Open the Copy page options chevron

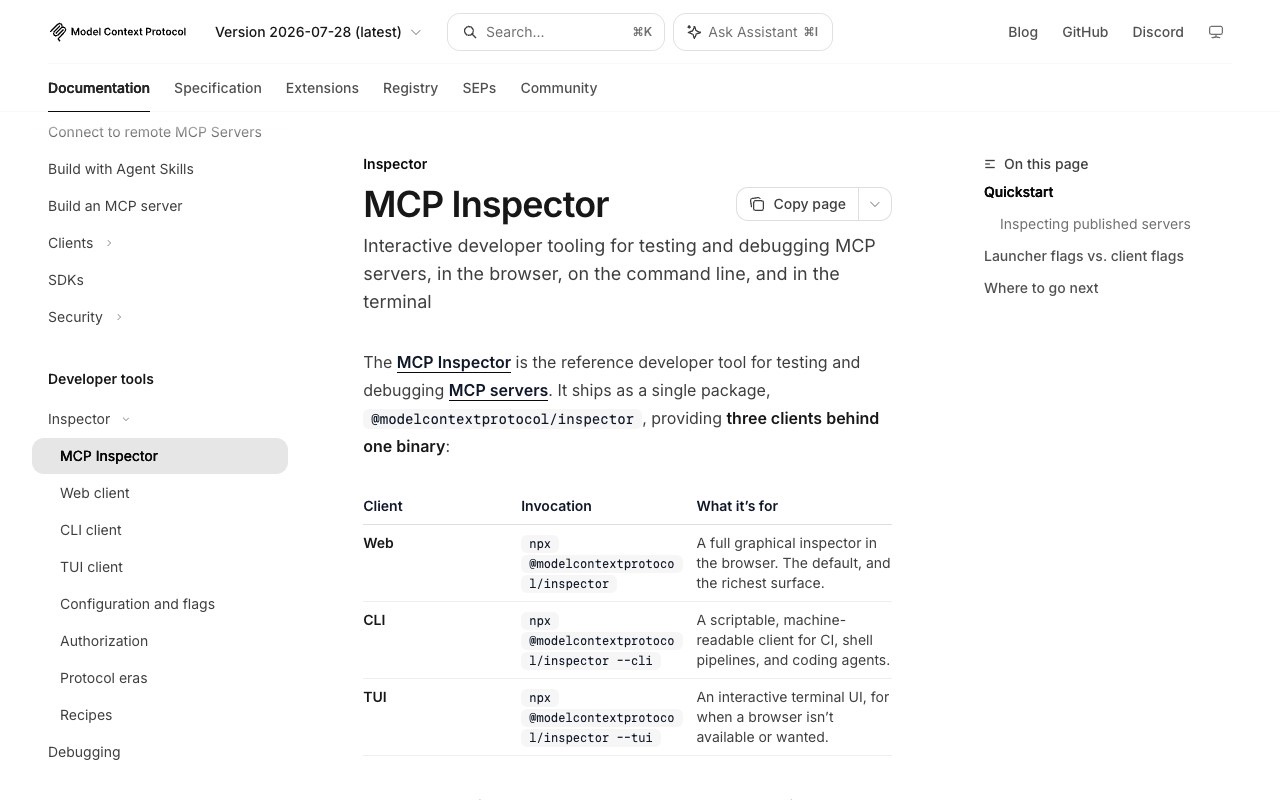point(875,204)
